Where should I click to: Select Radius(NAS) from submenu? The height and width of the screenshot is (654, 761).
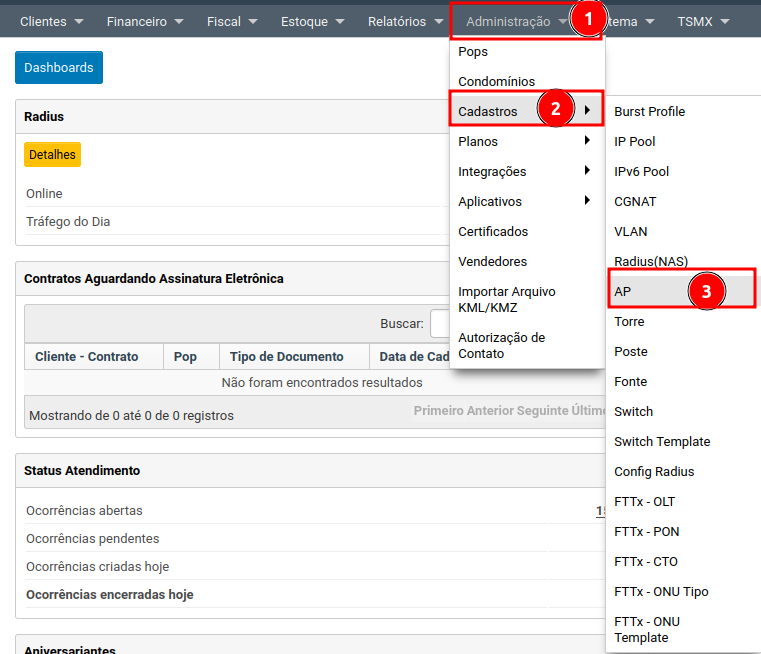(651, 261)
